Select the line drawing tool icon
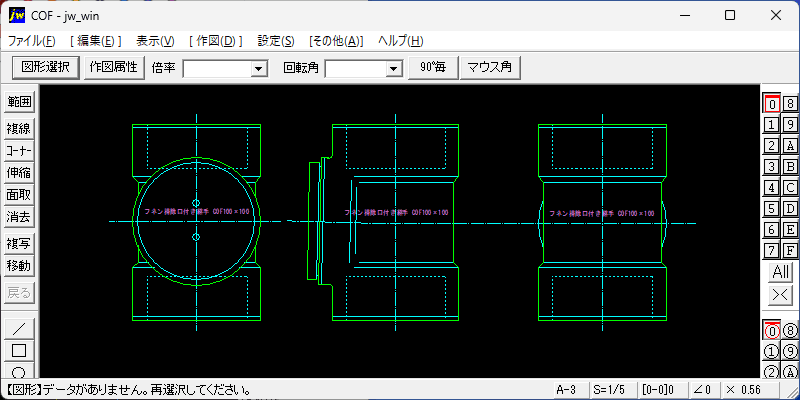The width and height of the screenshot is (800, 400). [x=19, y=329]
